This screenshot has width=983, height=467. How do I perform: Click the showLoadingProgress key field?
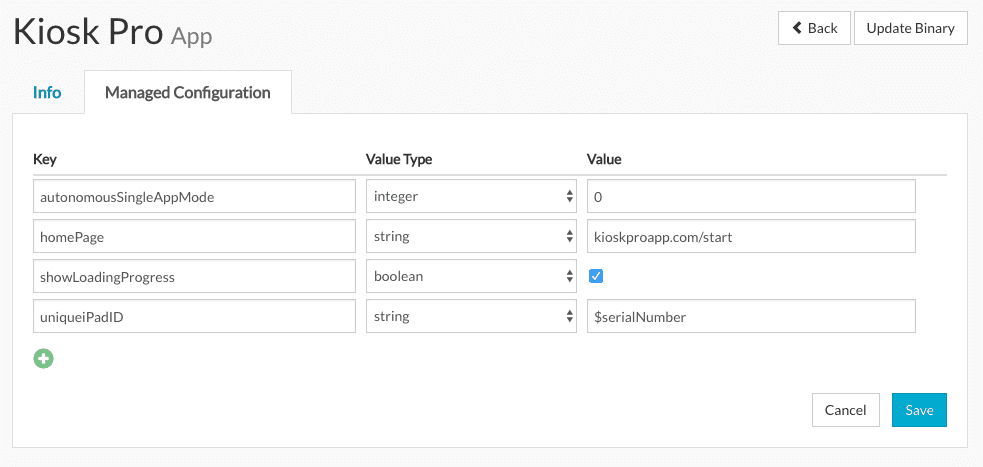[194, 276]
